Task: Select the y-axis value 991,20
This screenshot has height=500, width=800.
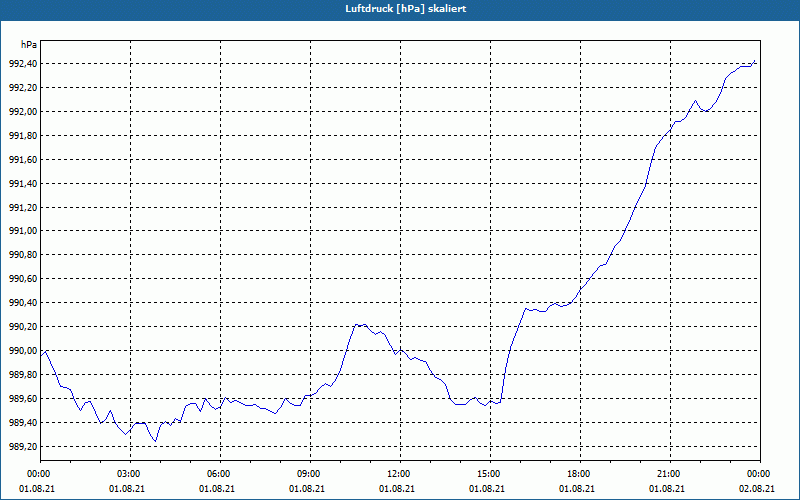Action: click(x=23, y=208)
